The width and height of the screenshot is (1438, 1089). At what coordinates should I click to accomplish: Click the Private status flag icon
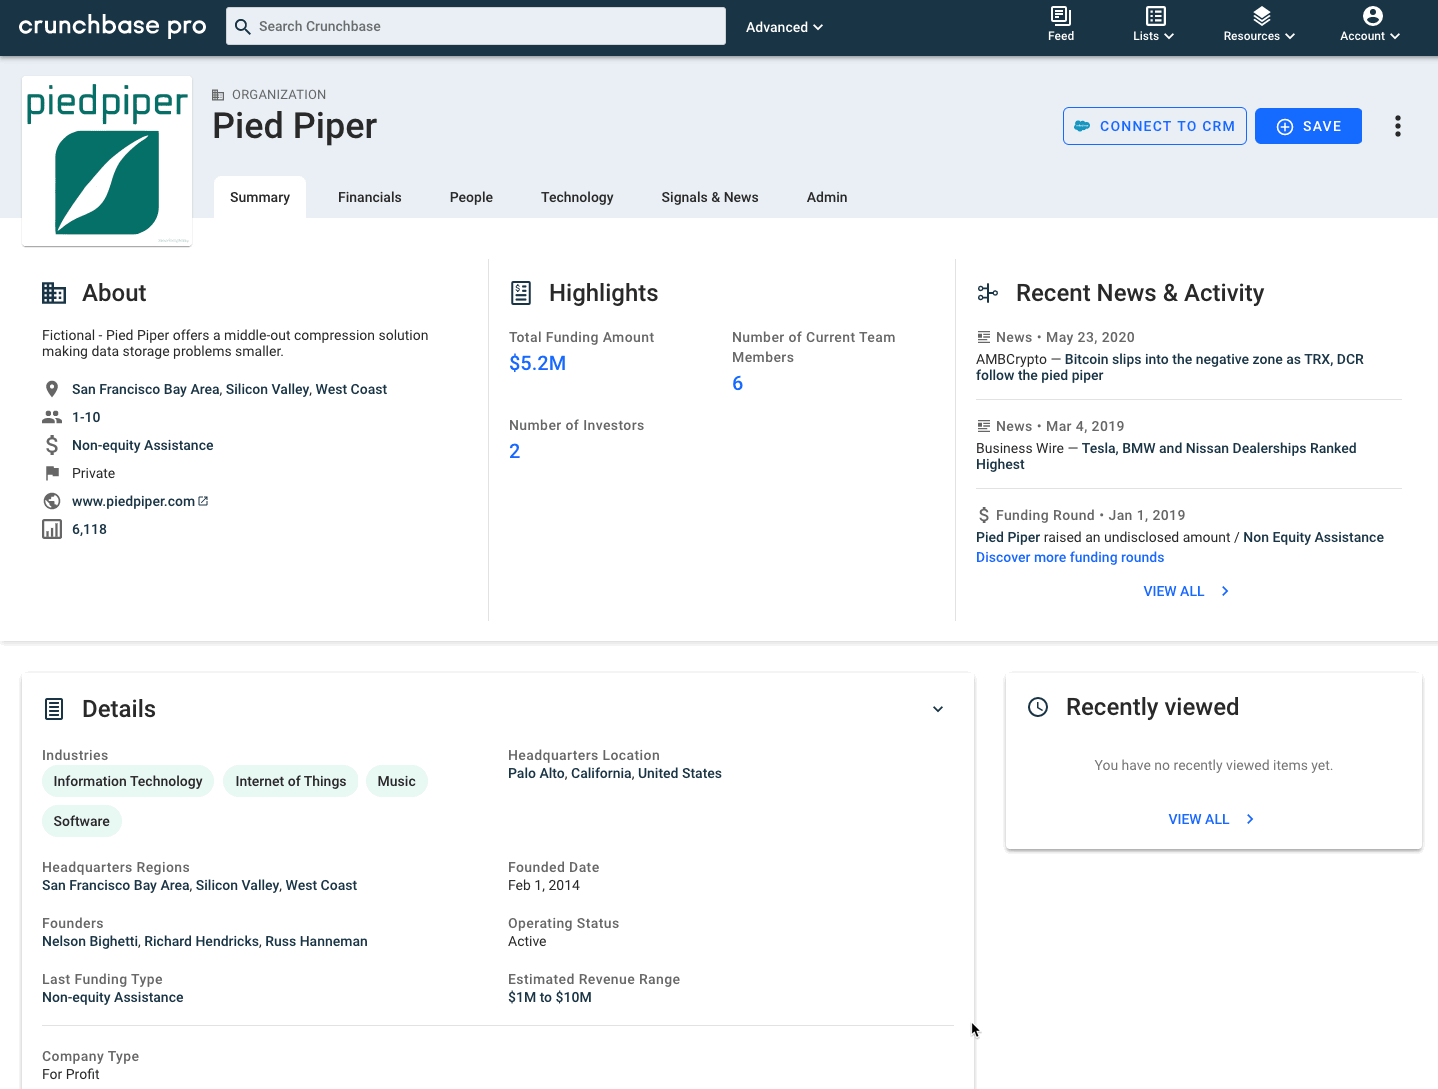click(52, 473)
